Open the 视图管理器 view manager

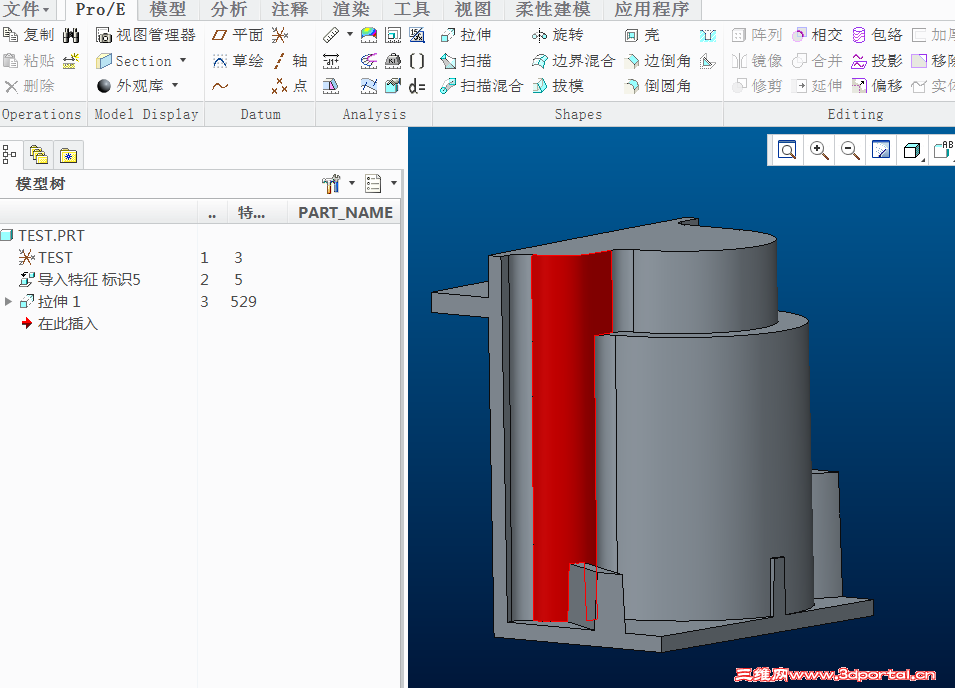point(146,35)
